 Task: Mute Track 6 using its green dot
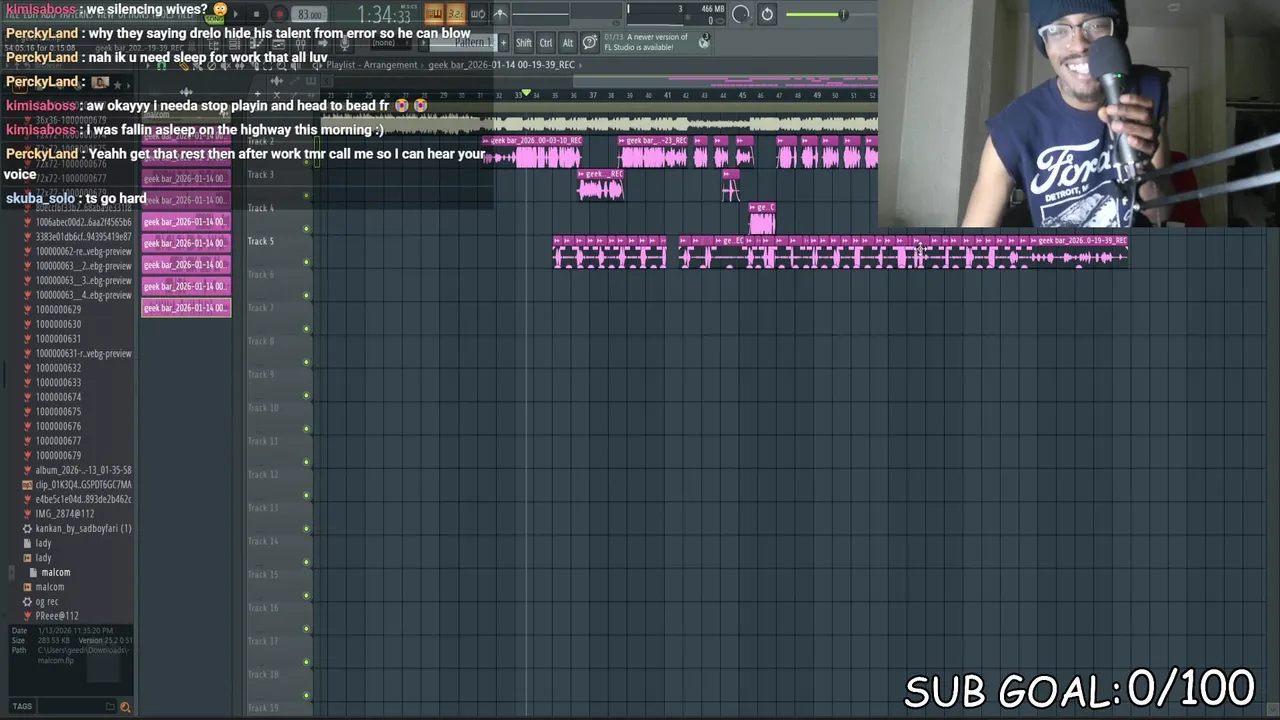click(306, 295)
